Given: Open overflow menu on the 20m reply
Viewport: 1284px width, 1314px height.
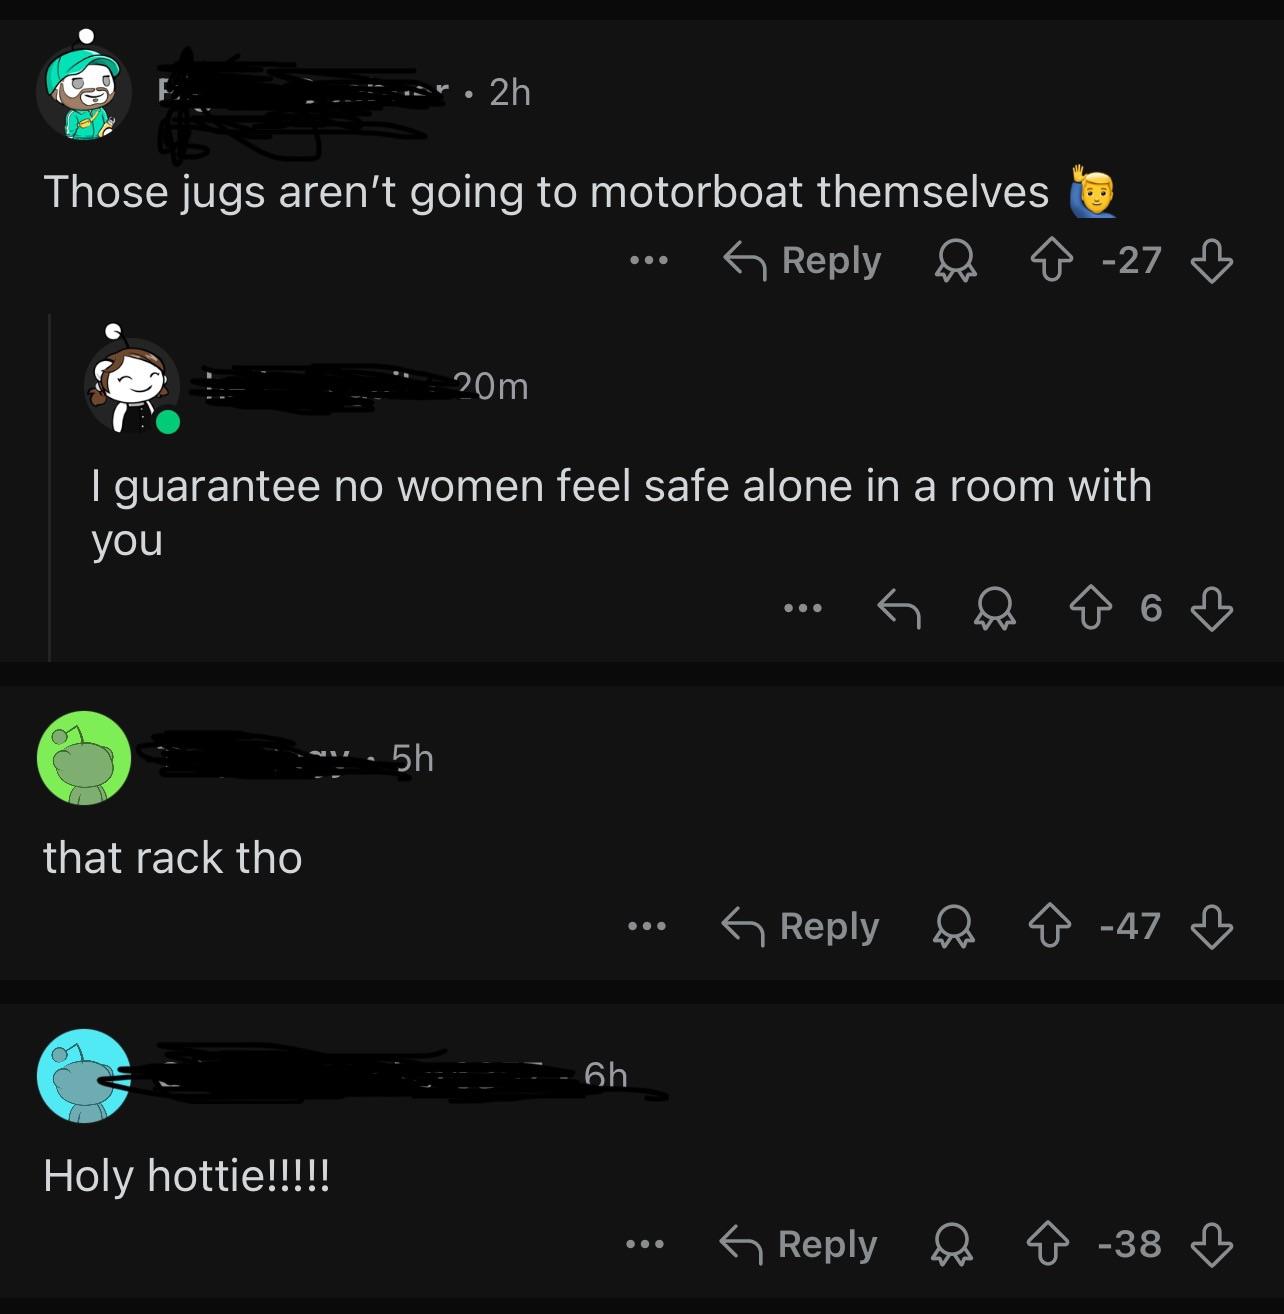Looking at the screenshot, I should [x=802, y=607].
